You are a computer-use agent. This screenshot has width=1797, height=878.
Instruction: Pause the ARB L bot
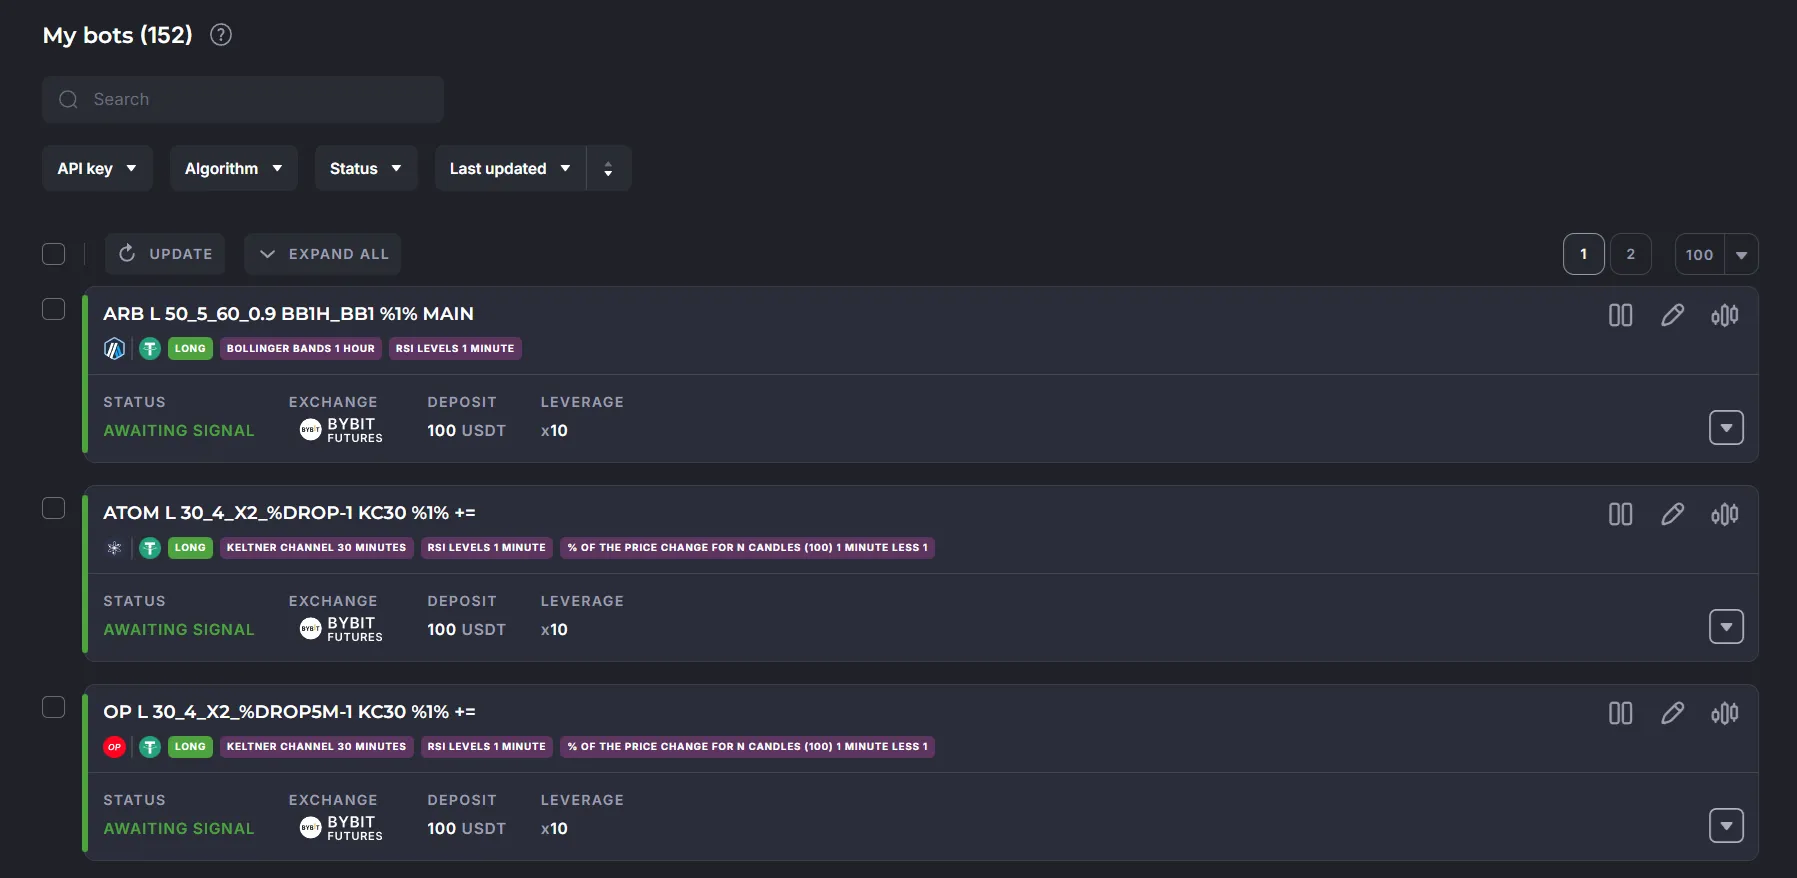[1620, 315]
